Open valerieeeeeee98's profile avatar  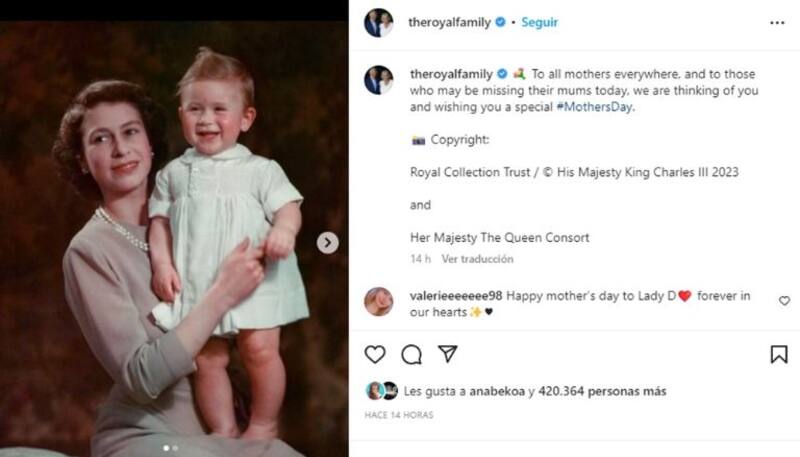(x=379, y=302)
